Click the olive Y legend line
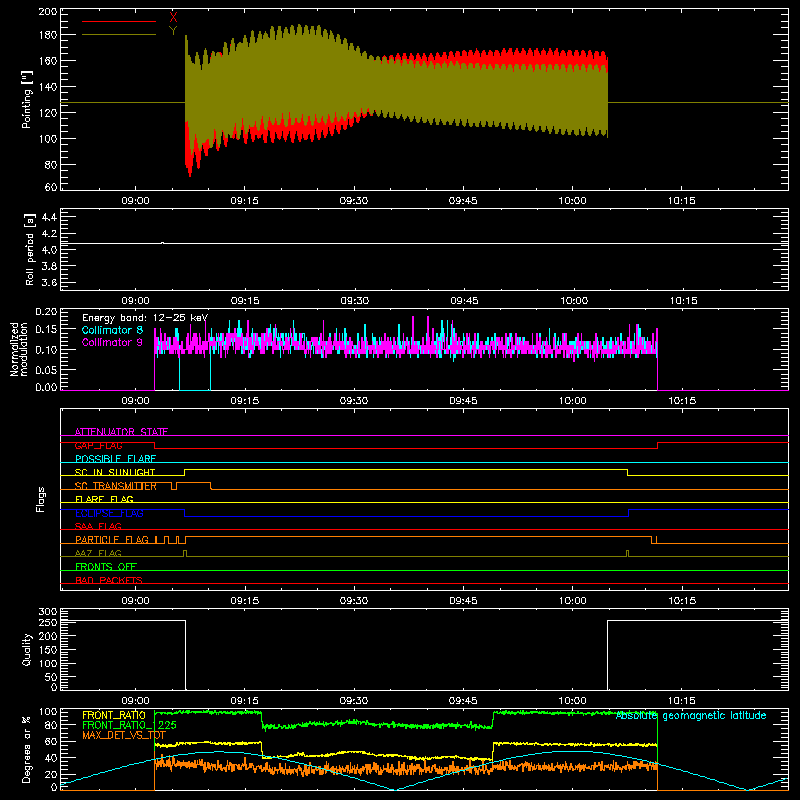Viewport: 800px width, 800px height. click(119, 35)
